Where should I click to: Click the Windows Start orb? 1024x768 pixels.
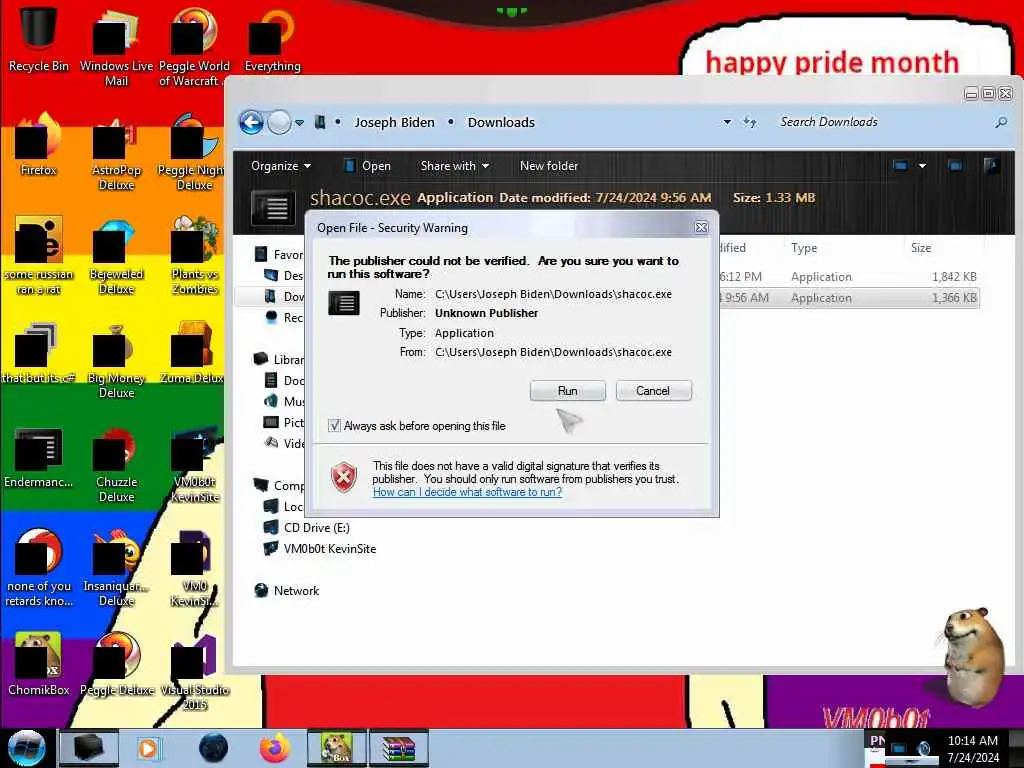[x=26, y=748]
